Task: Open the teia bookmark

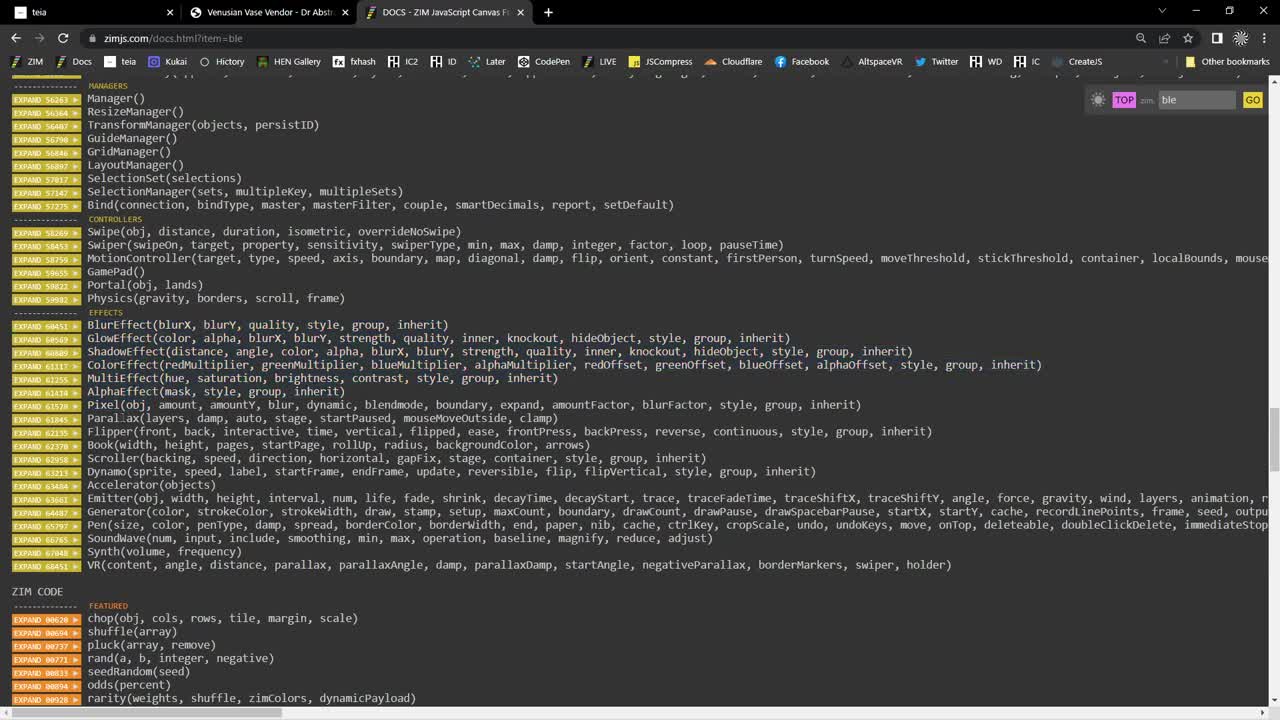Action: (120, 61)
